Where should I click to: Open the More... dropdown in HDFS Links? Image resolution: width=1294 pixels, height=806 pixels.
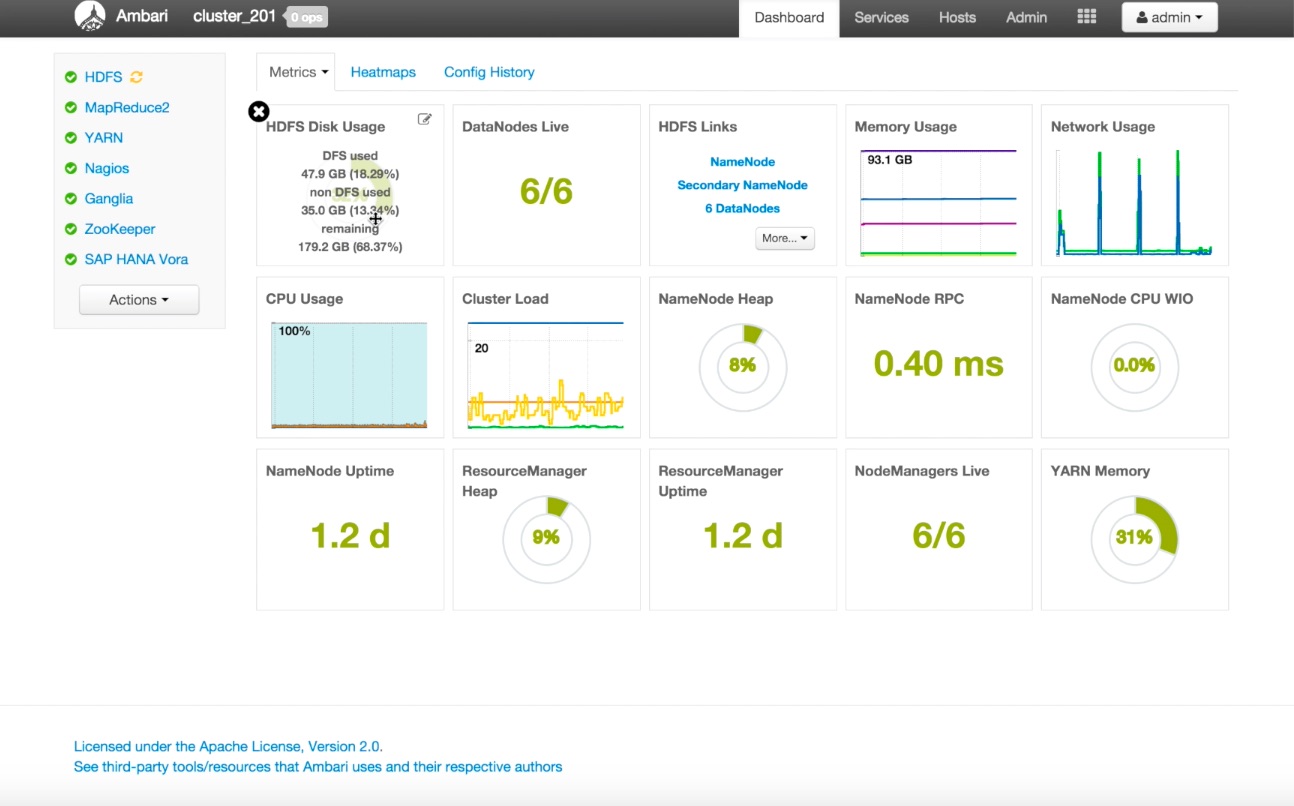(x=785, y=238)
